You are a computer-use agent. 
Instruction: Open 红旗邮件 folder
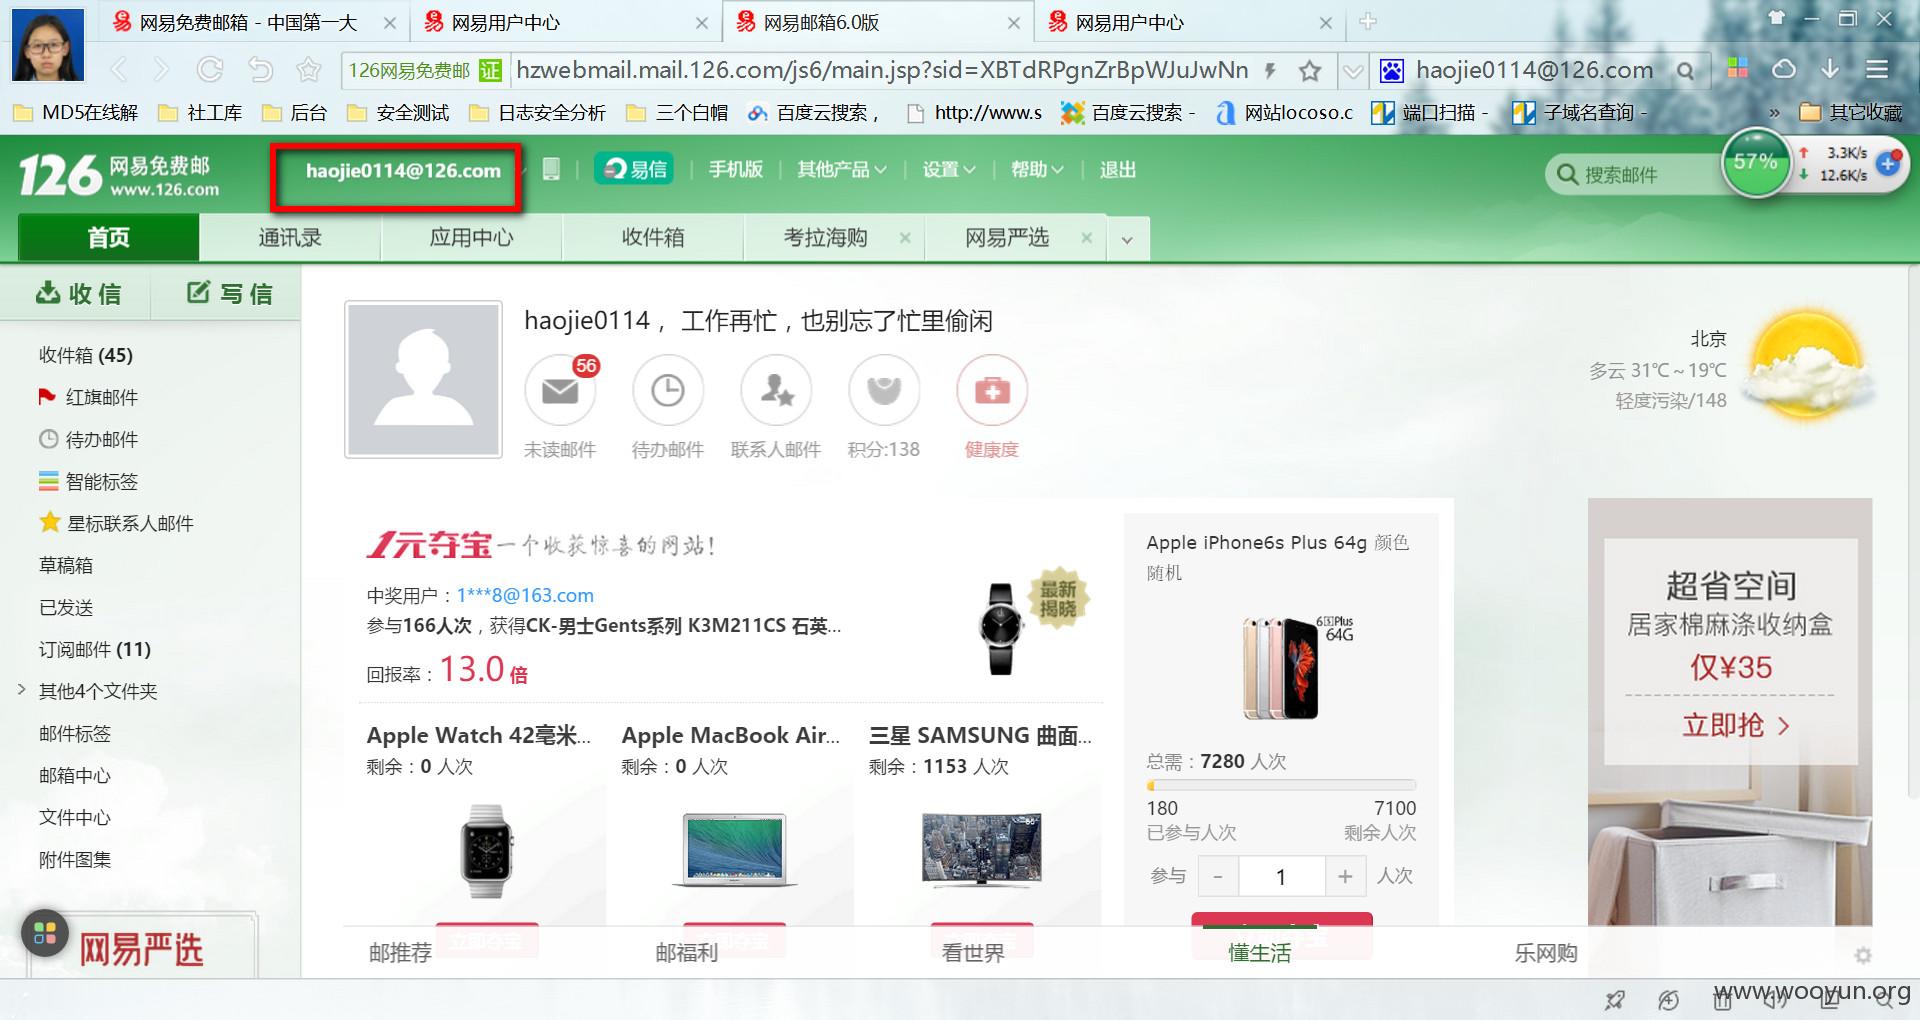[101, 397]
